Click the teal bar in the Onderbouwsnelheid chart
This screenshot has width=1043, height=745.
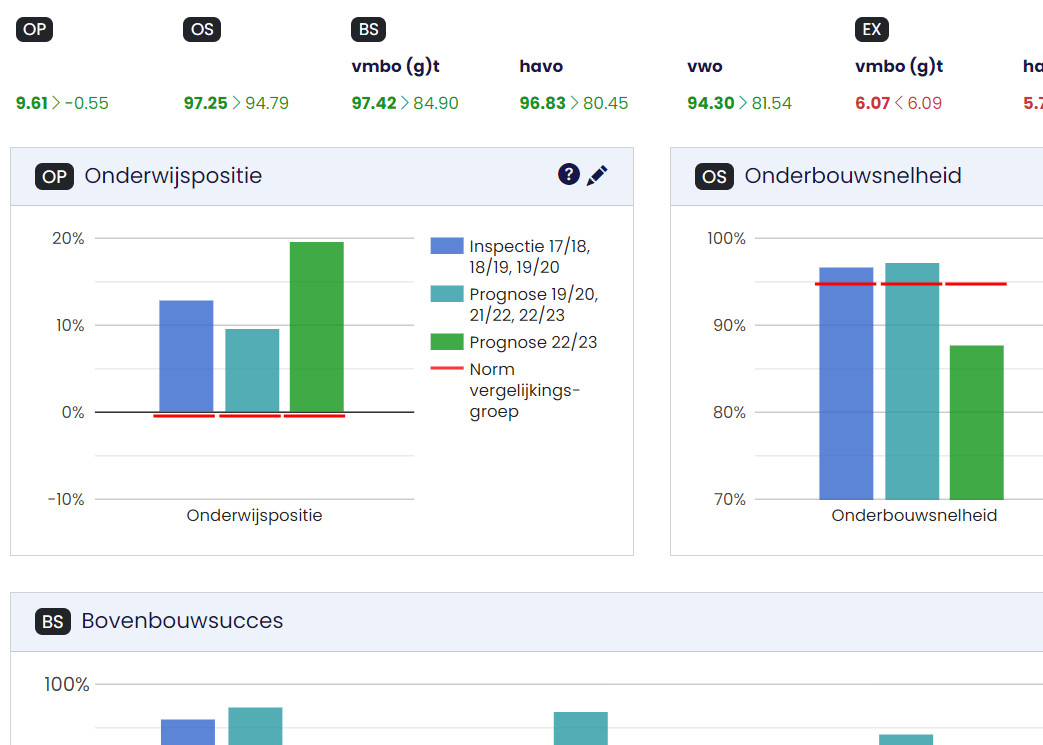coord(912,381)
